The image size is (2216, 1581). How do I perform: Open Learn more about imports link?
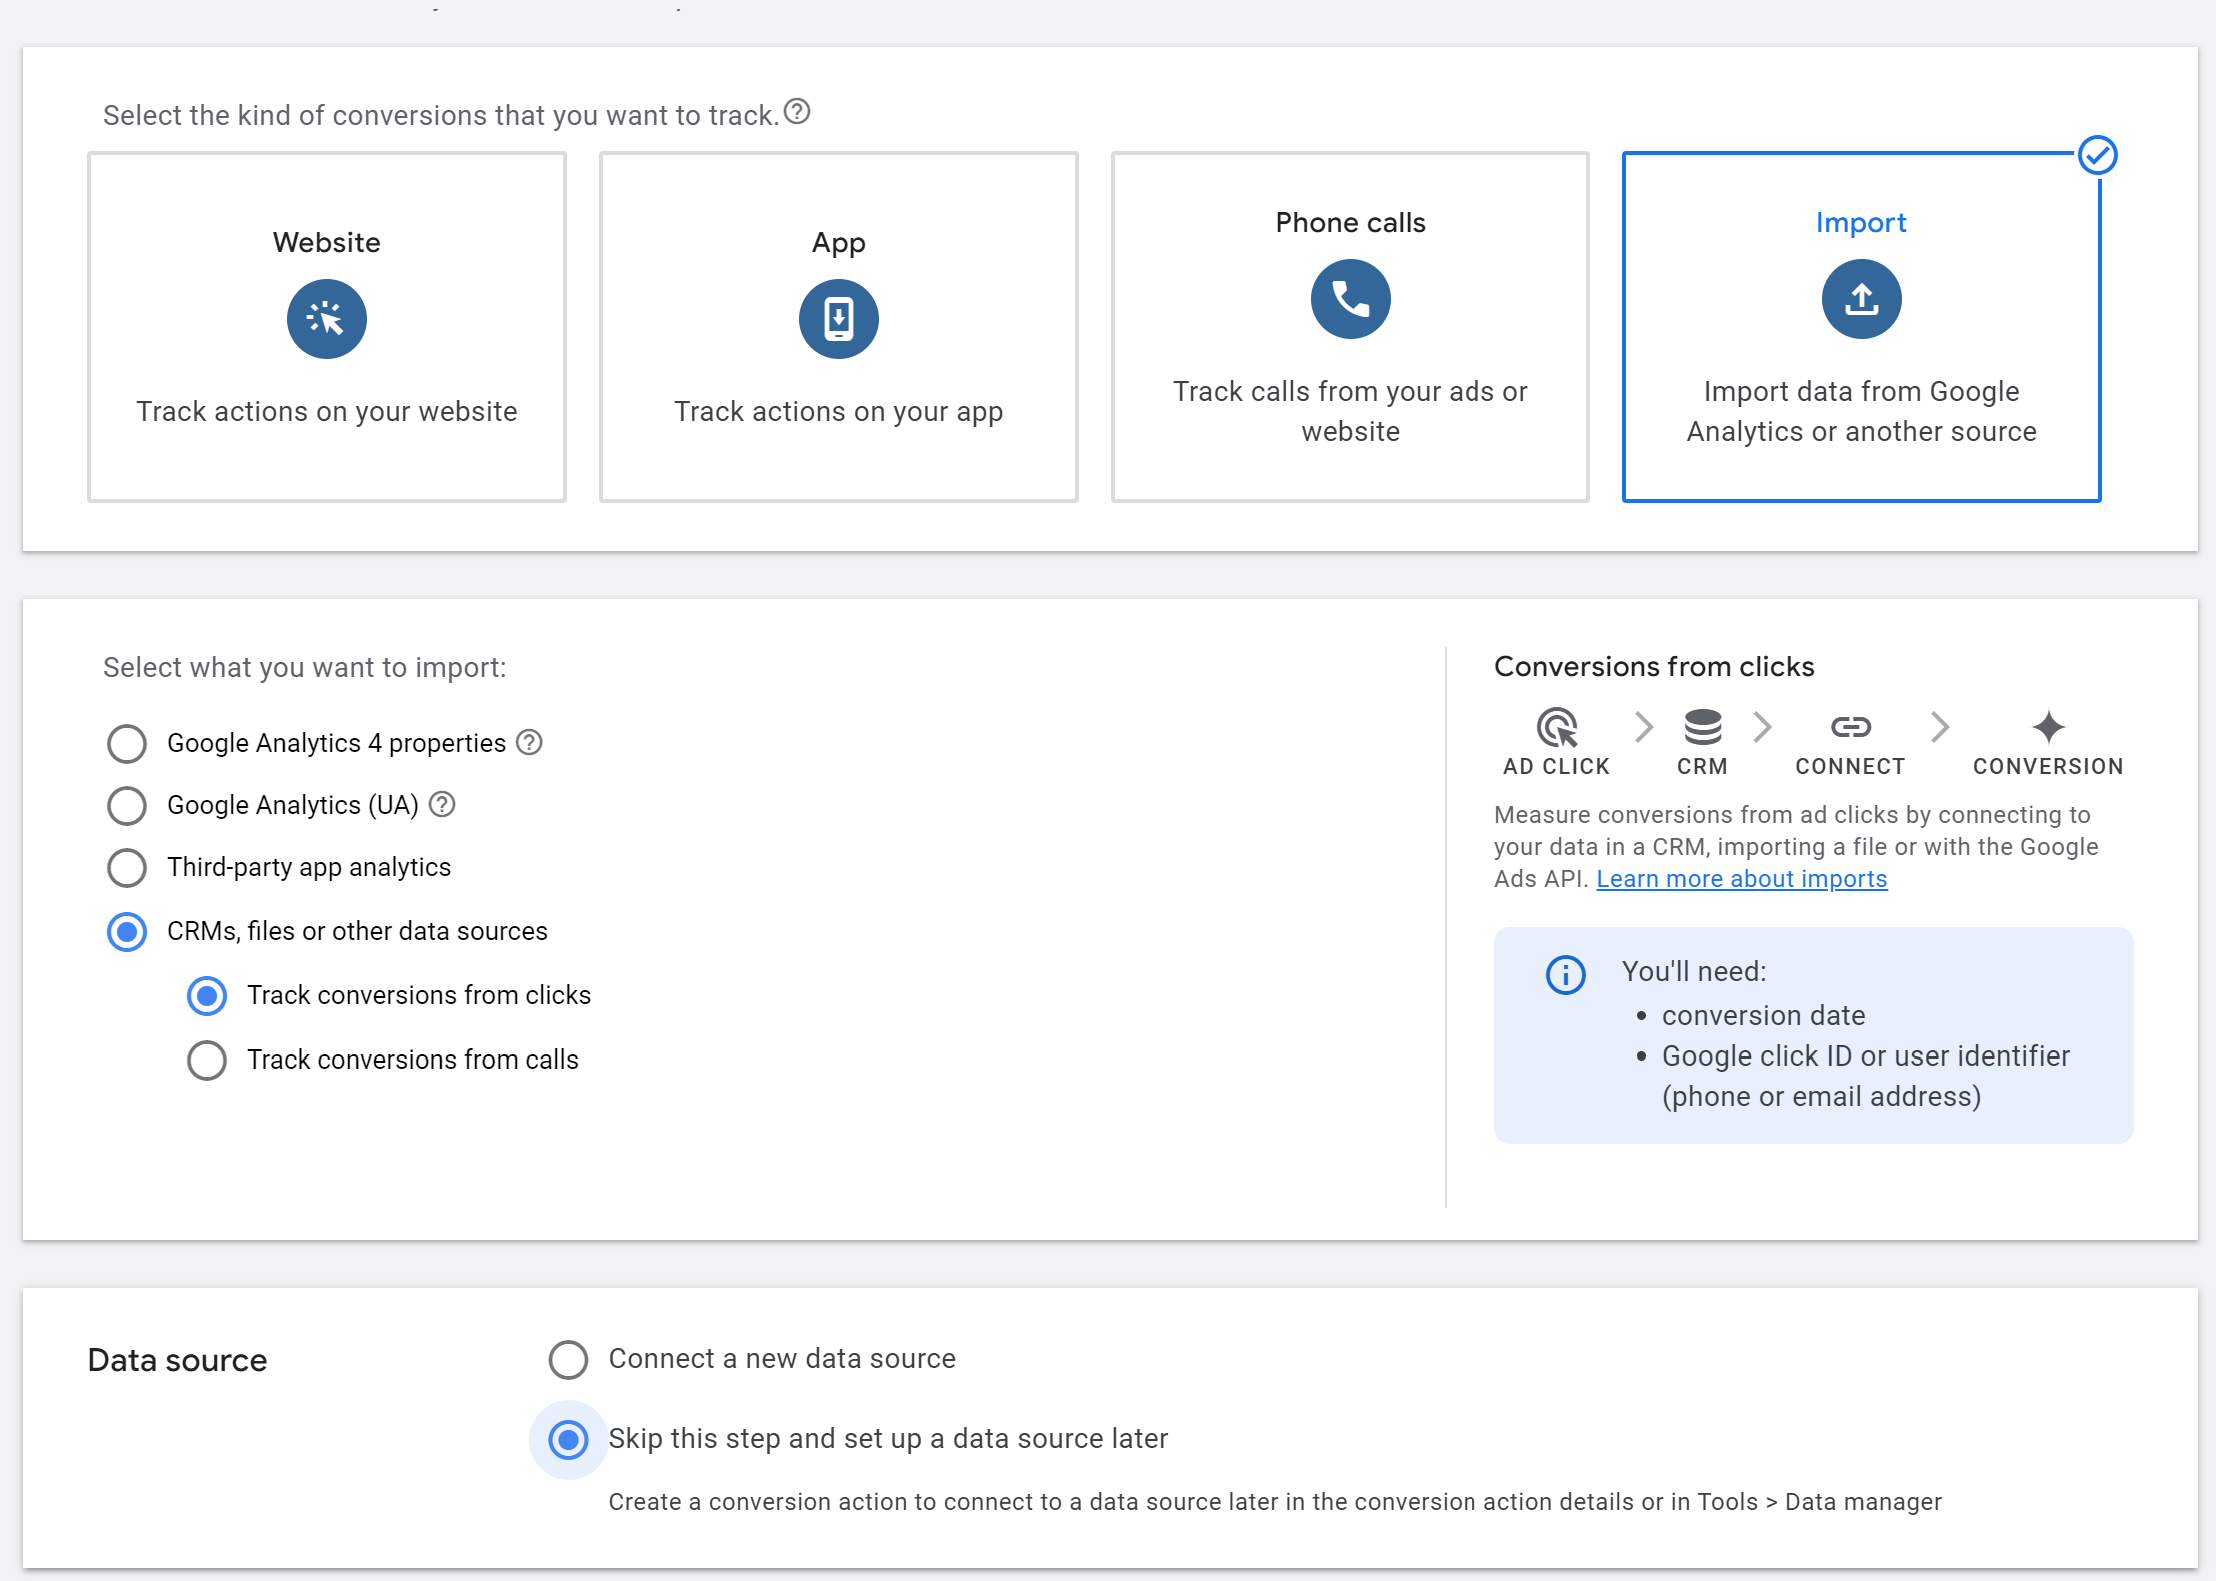pyautogui.click(x=1741, y=879)
